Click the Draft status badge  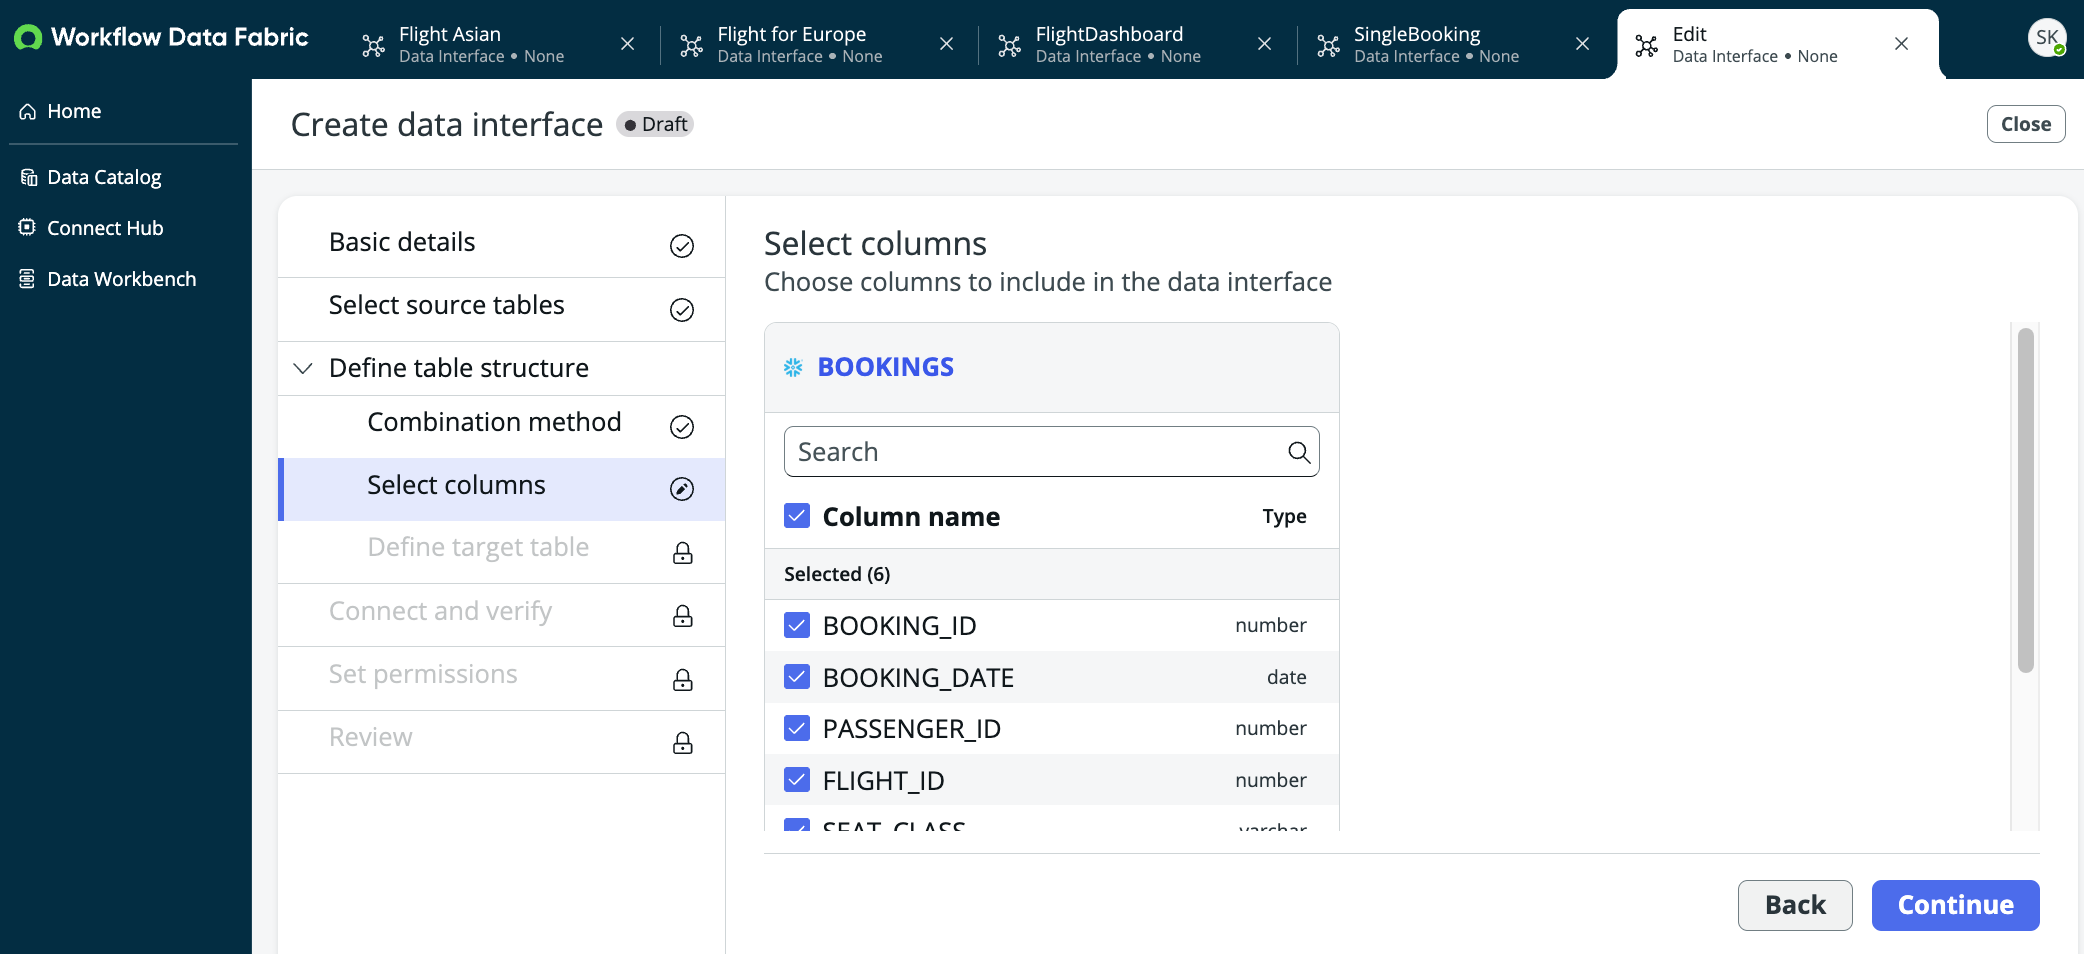[x=655, y=124]
